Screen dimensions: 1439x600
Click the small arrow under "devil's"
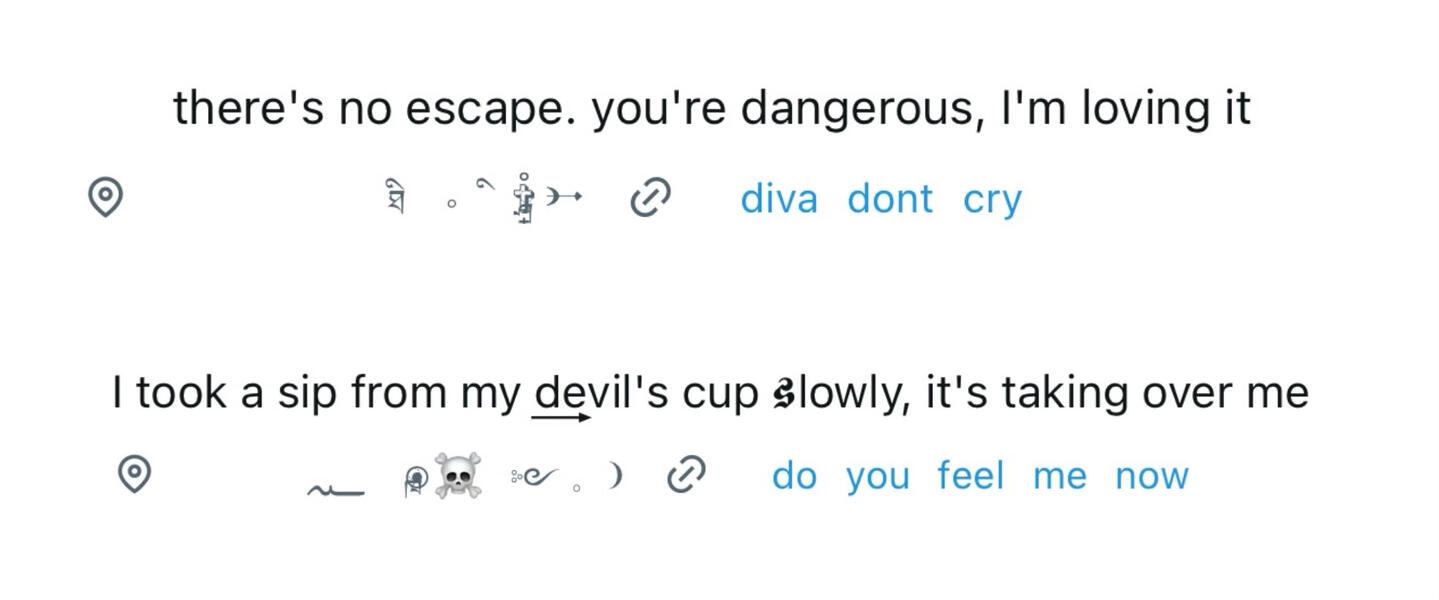point(561,417)
